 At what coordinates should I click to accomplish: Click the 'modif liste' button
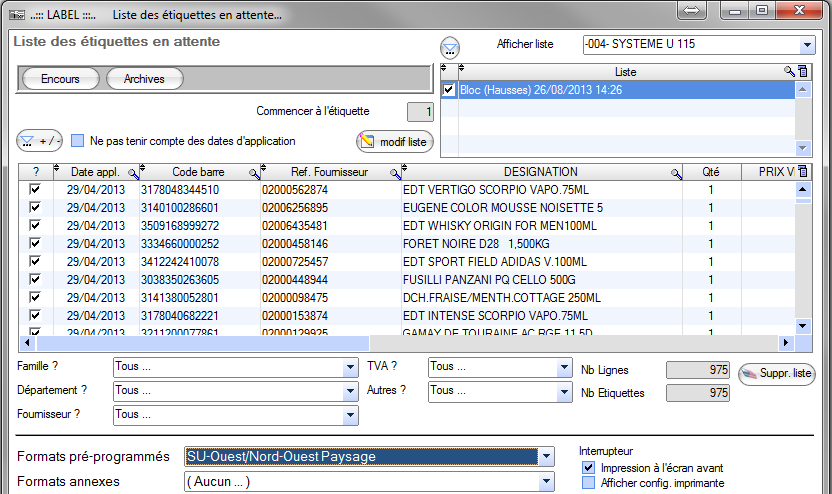point(394,142)
